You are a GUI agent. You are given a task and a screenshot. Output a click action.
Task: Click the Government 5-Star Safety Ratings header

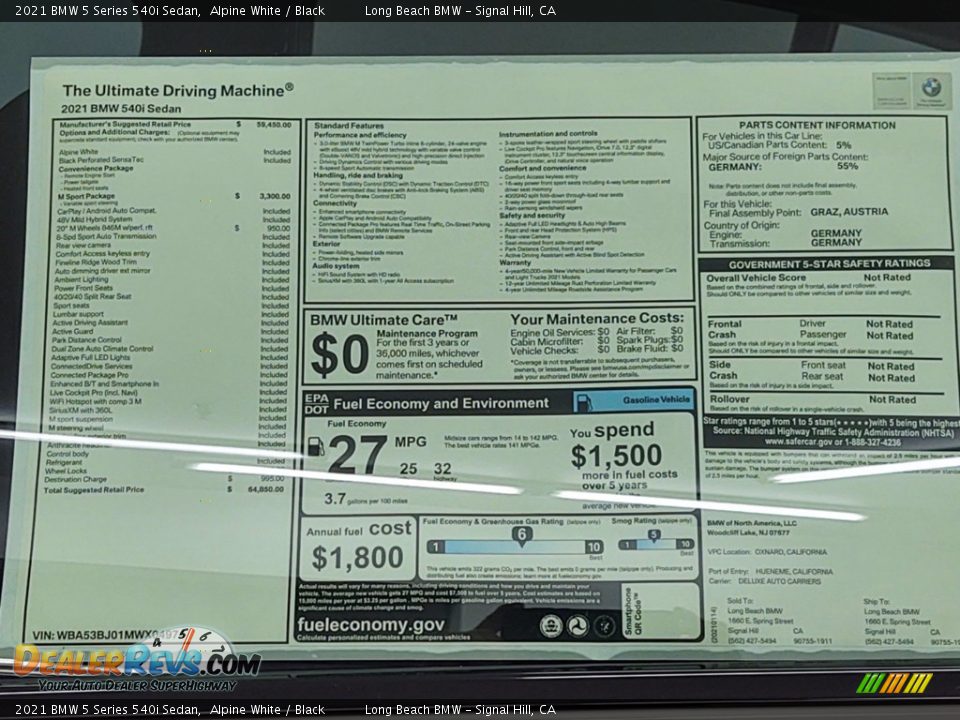[830, 264]
